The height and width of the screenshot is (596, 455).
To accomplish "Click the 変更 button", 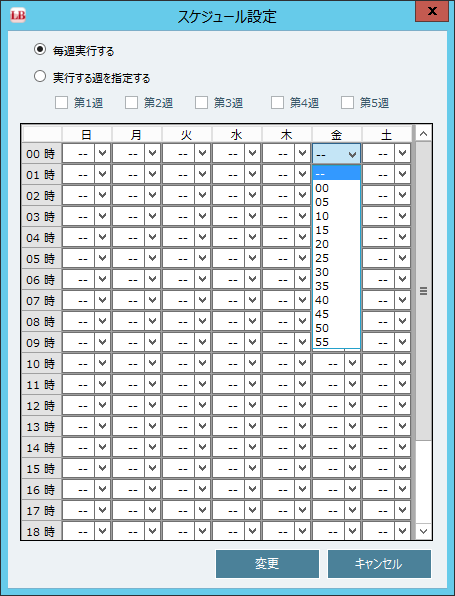I will [x=267, y=564].
